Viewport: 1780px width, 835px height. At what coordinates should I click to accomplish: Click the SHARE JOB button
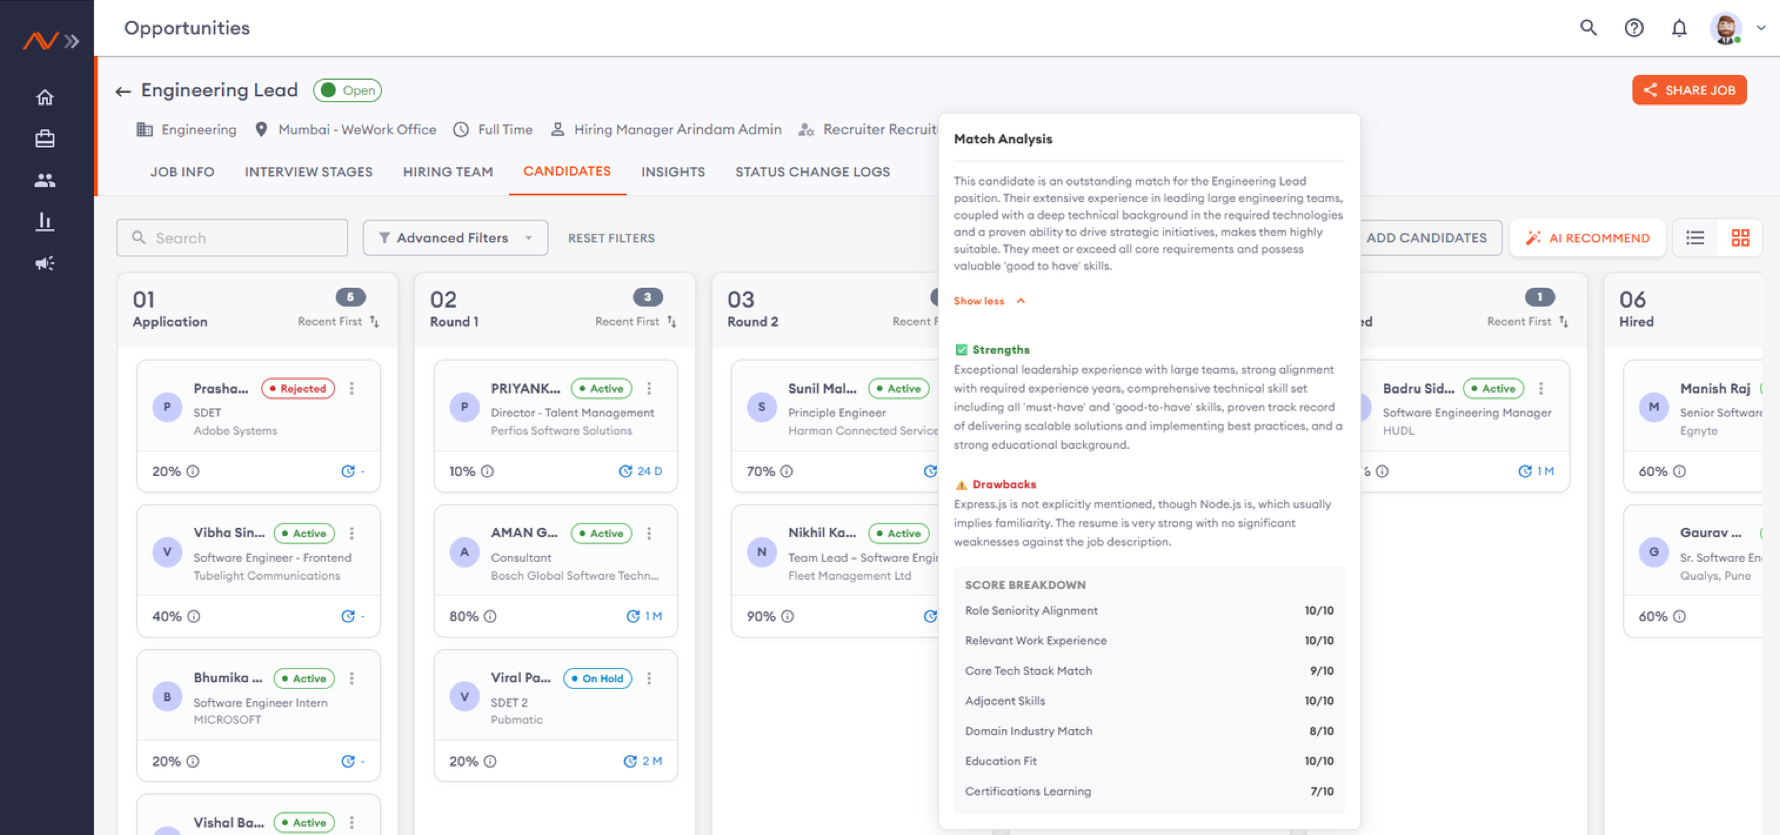tap(1689, 90)
